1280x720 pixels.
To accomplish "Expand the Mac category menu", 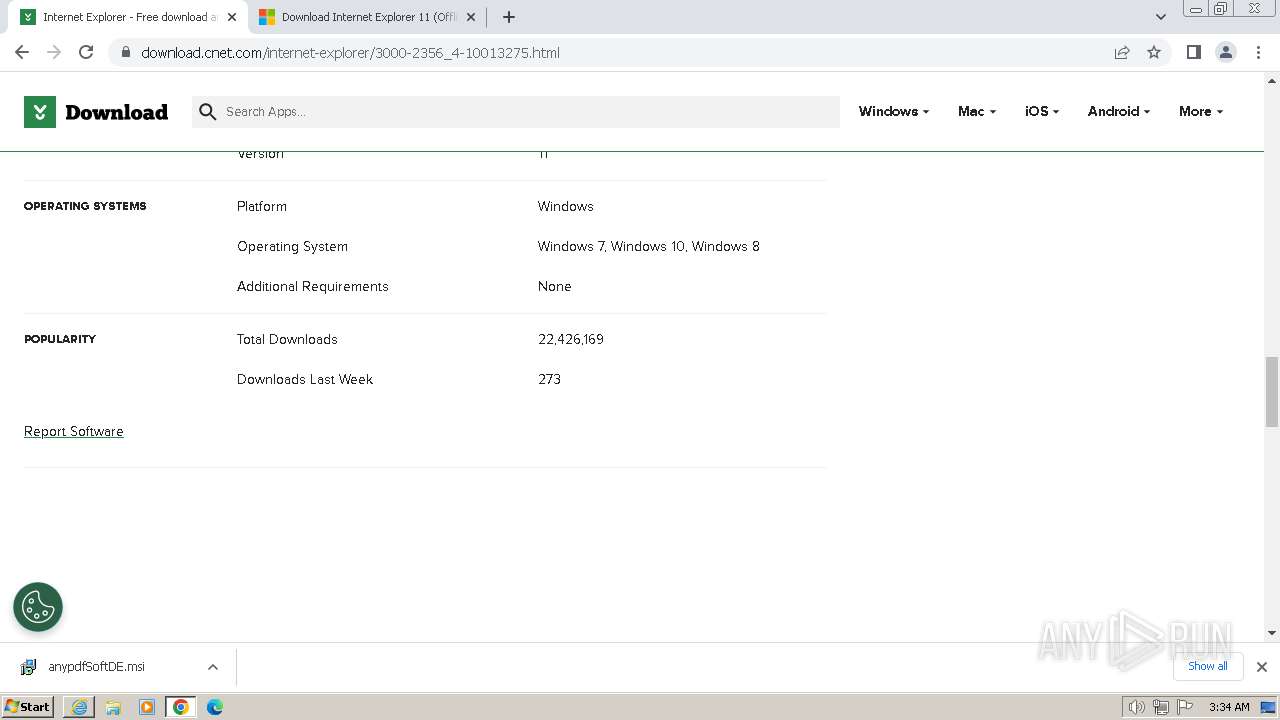I will [x=976, y=111].
